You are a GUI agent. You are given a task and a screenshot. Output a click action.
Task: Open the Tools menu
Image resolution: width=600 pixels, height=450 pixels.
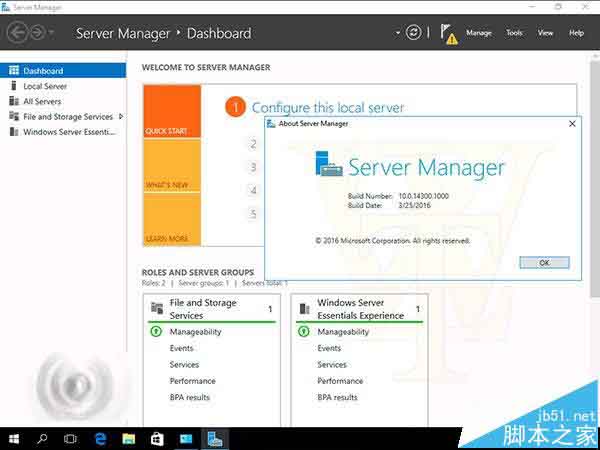point(514,33)
